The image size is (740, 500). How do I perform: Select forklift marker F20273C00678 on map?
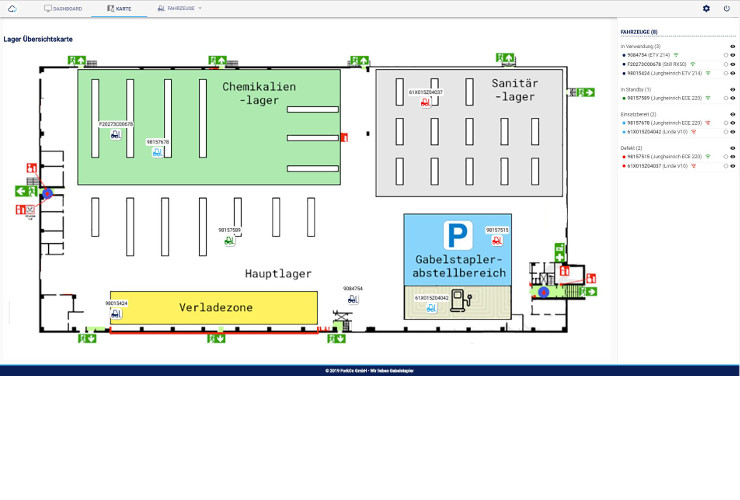116,134
